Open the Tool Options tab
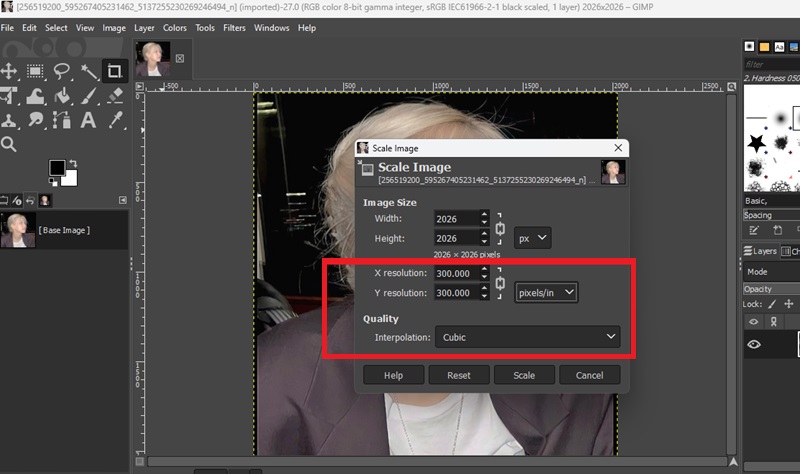800x474 pixels. [4, 201]
